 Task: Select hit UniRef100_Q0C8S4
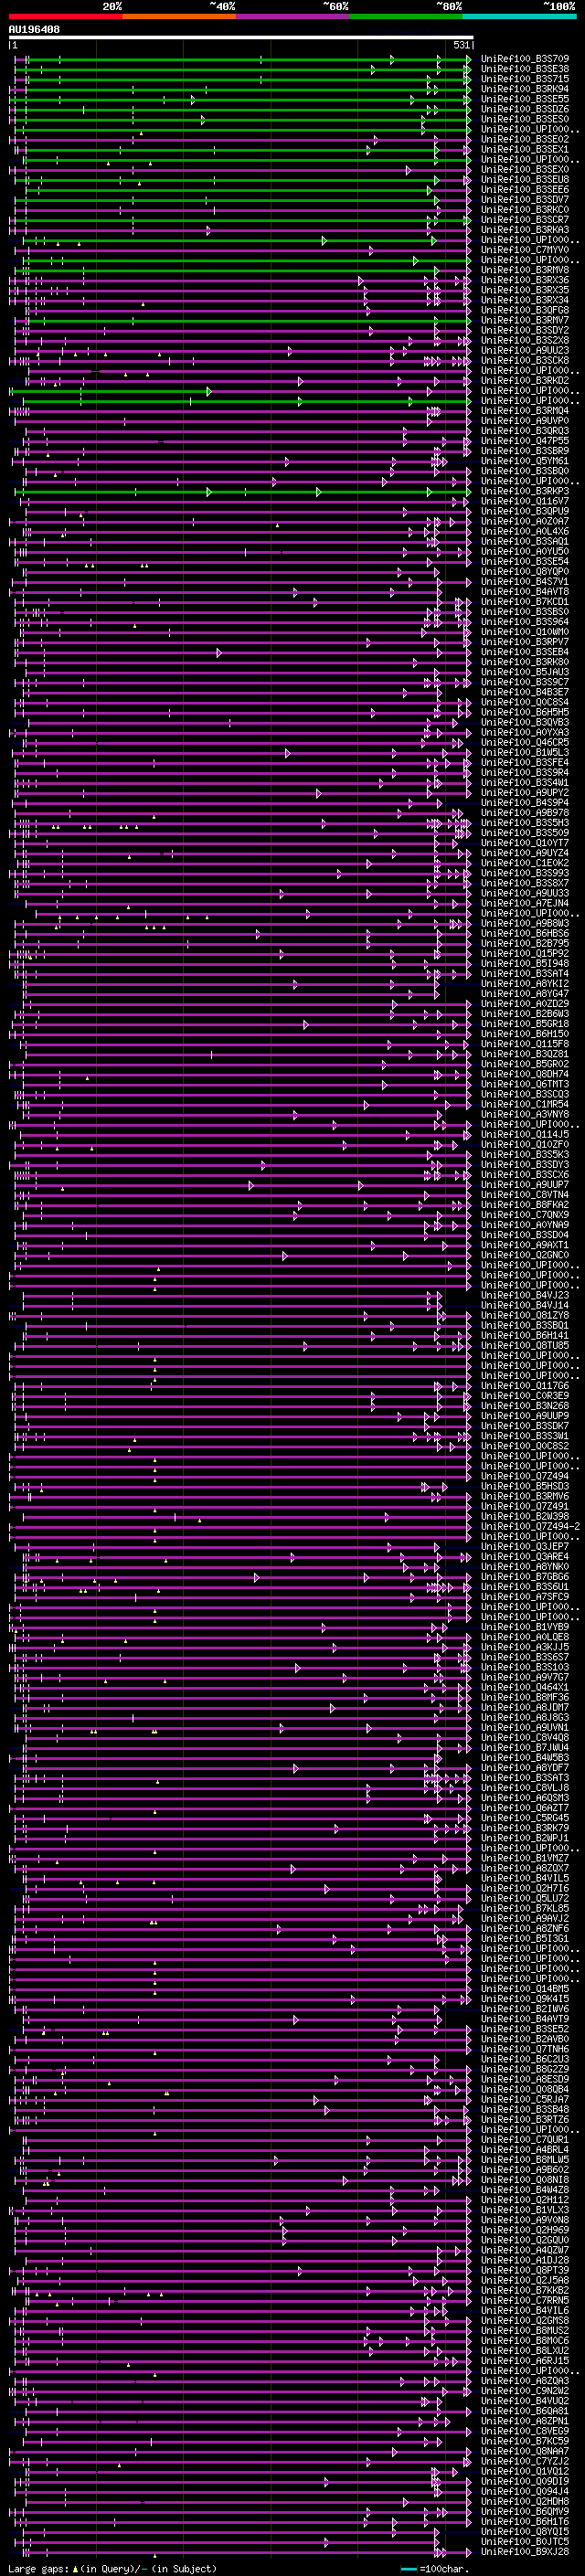pos(525,702)
